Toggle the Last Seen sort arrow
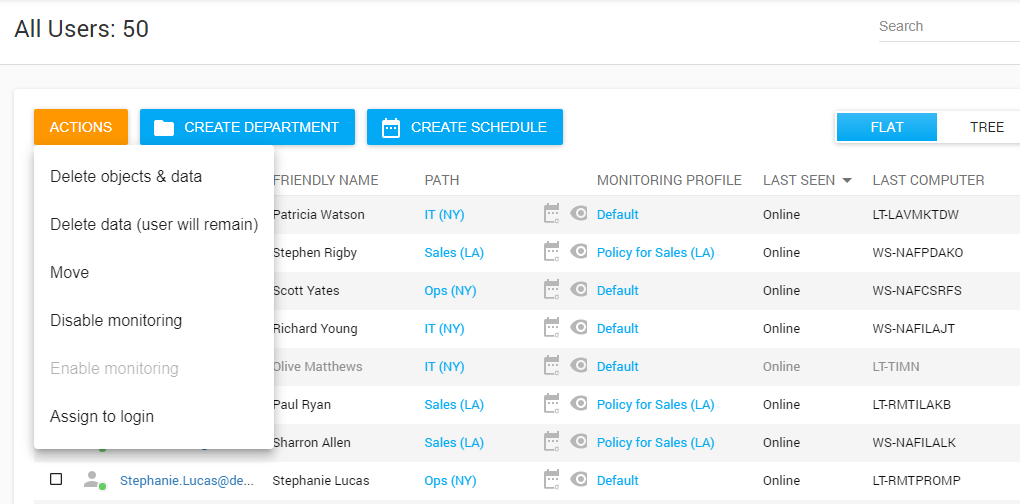Image resolution: width=1020 pixels, height=504 pixels. pyautogui.click(x=846, y=180)
